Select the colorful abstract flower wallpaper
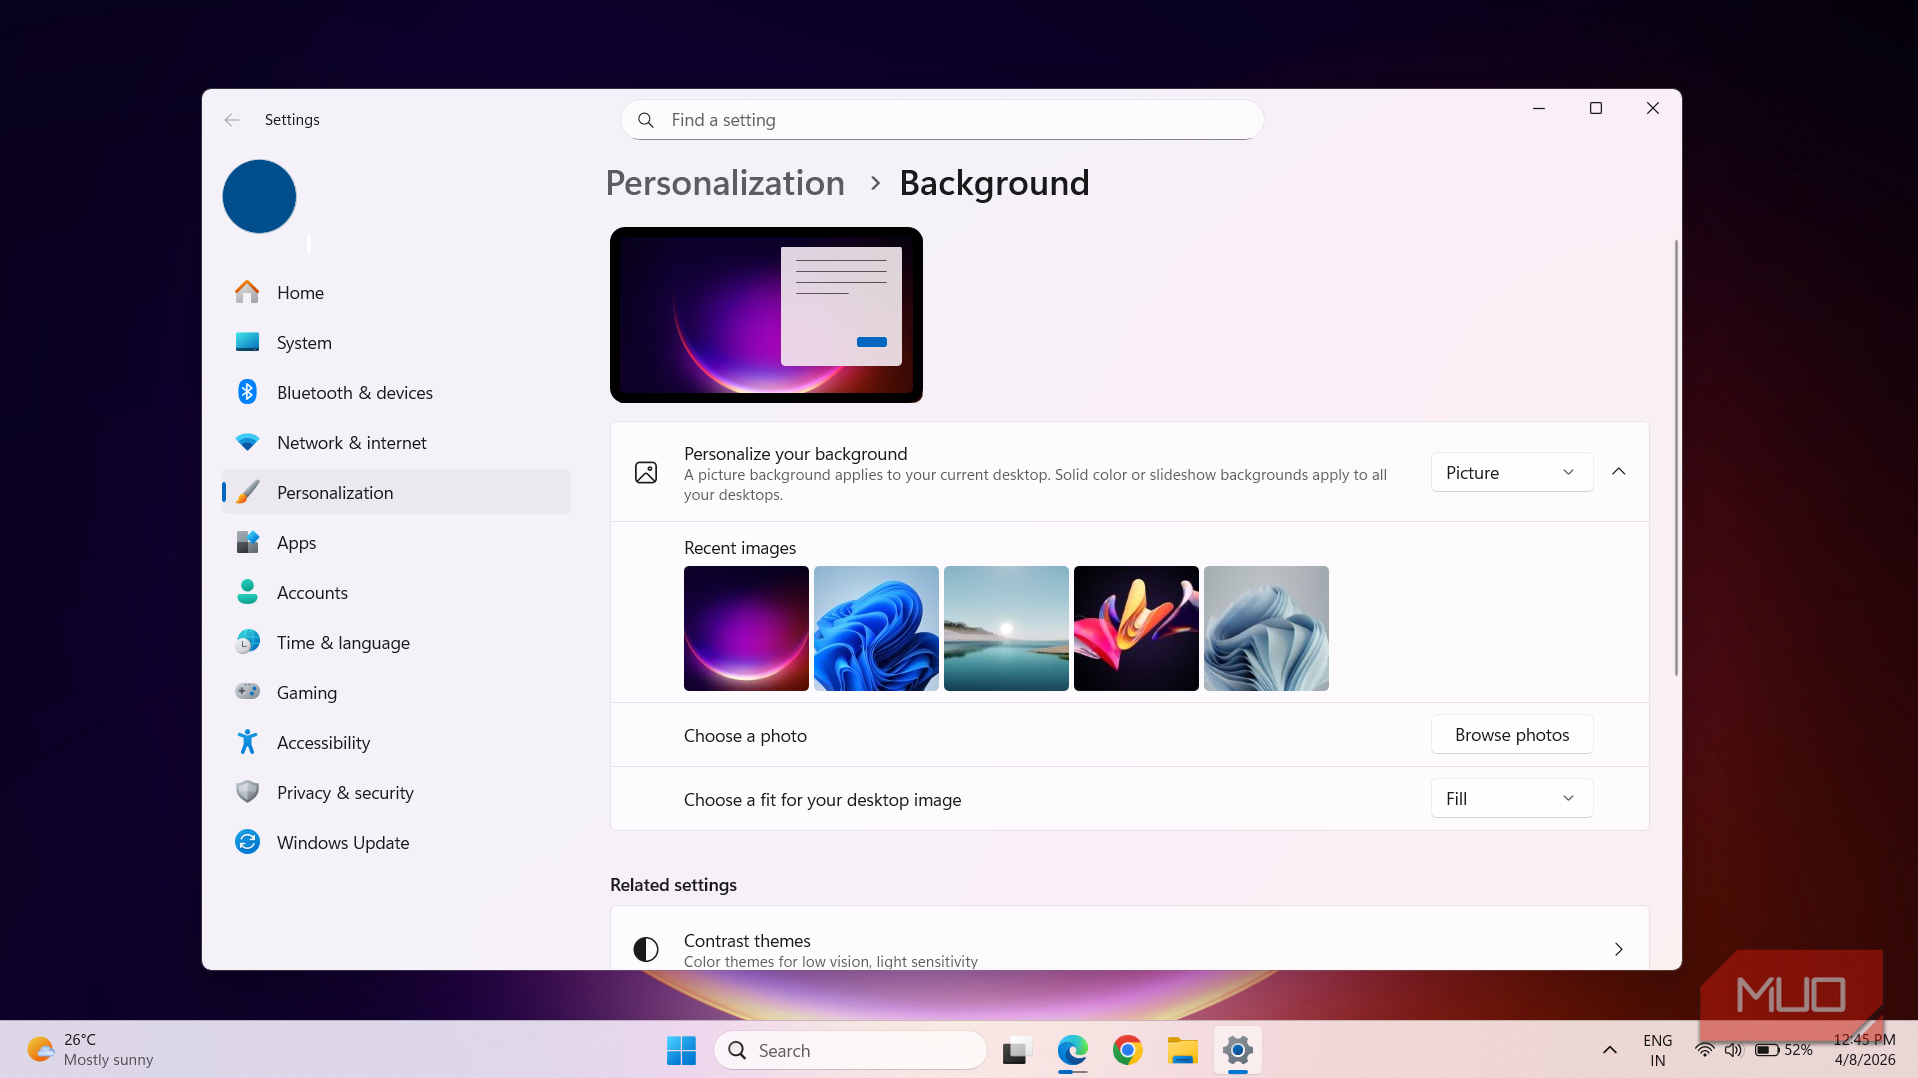The width and height of the screenshot is (1918, 1078). point(1136,628)
